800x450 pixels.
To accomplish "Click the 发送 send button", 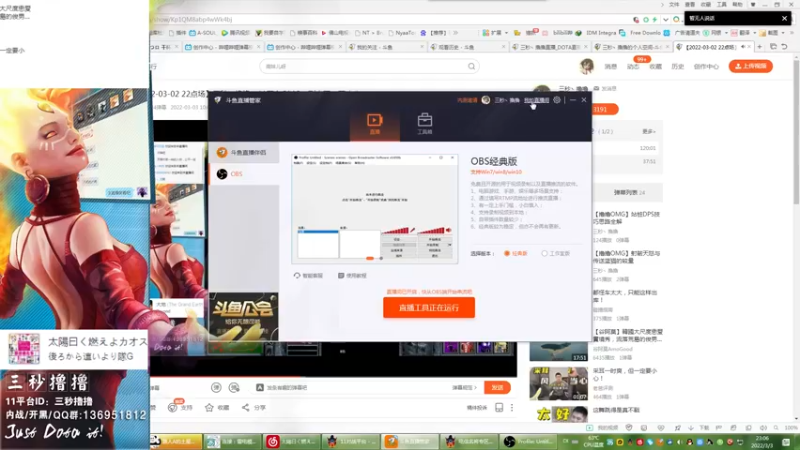I will (497, 388).
